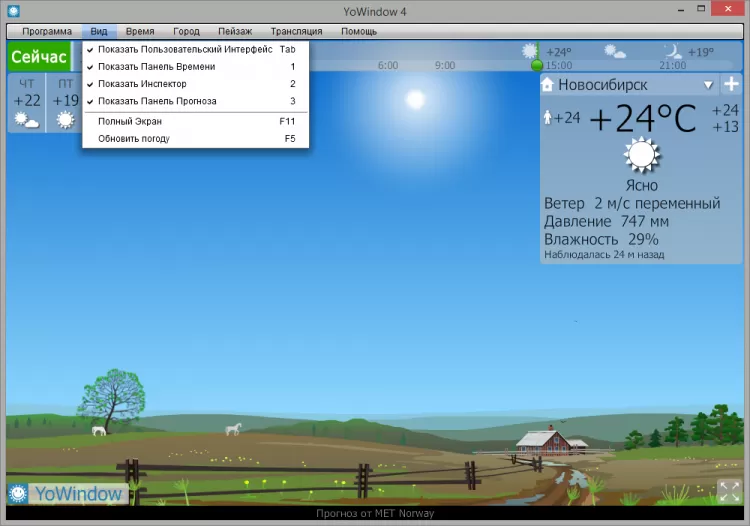
Task: Choose Обновить погоду from the menu
Action: click(x=196, y=139)
